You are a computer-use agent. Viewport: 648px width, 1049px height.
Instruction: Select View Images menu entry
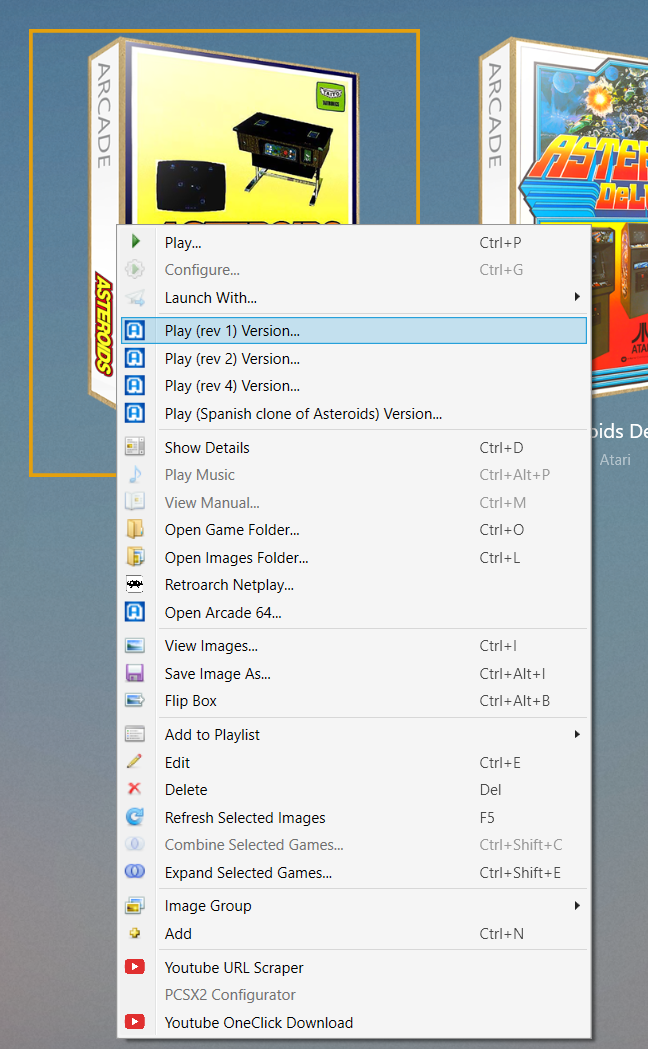[354, 646]
